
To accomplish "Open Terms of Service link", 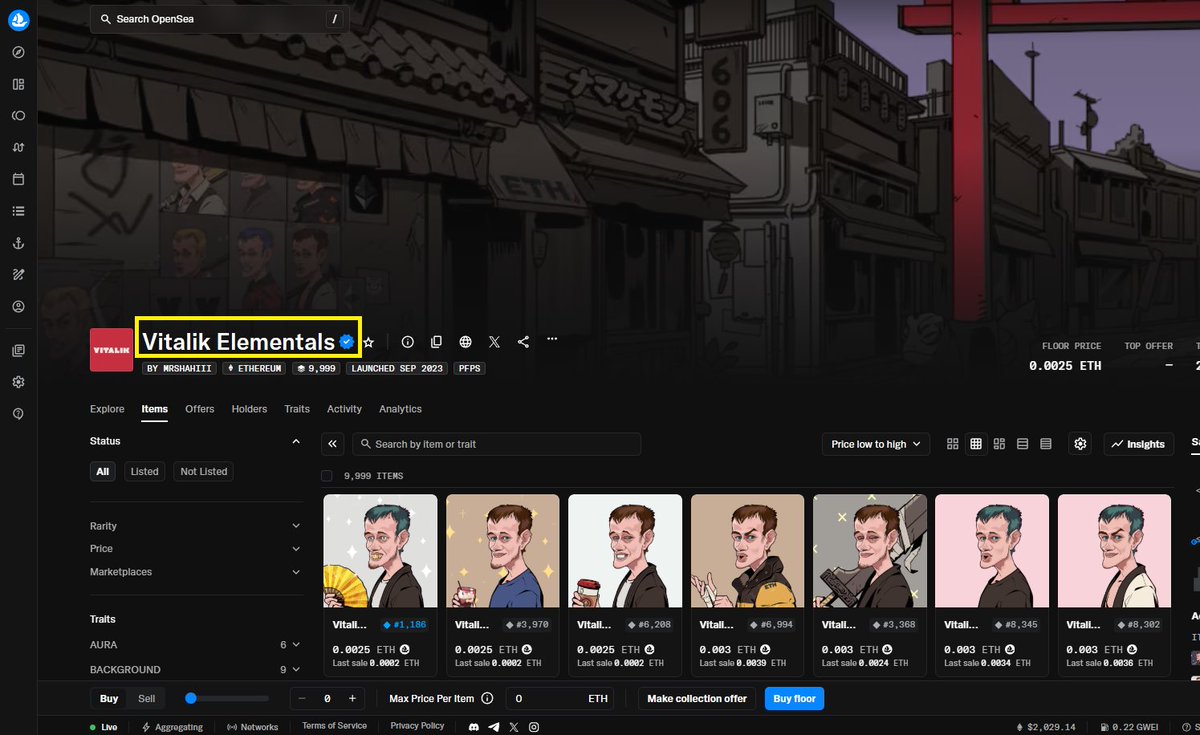I will click(x=334, y=726).
